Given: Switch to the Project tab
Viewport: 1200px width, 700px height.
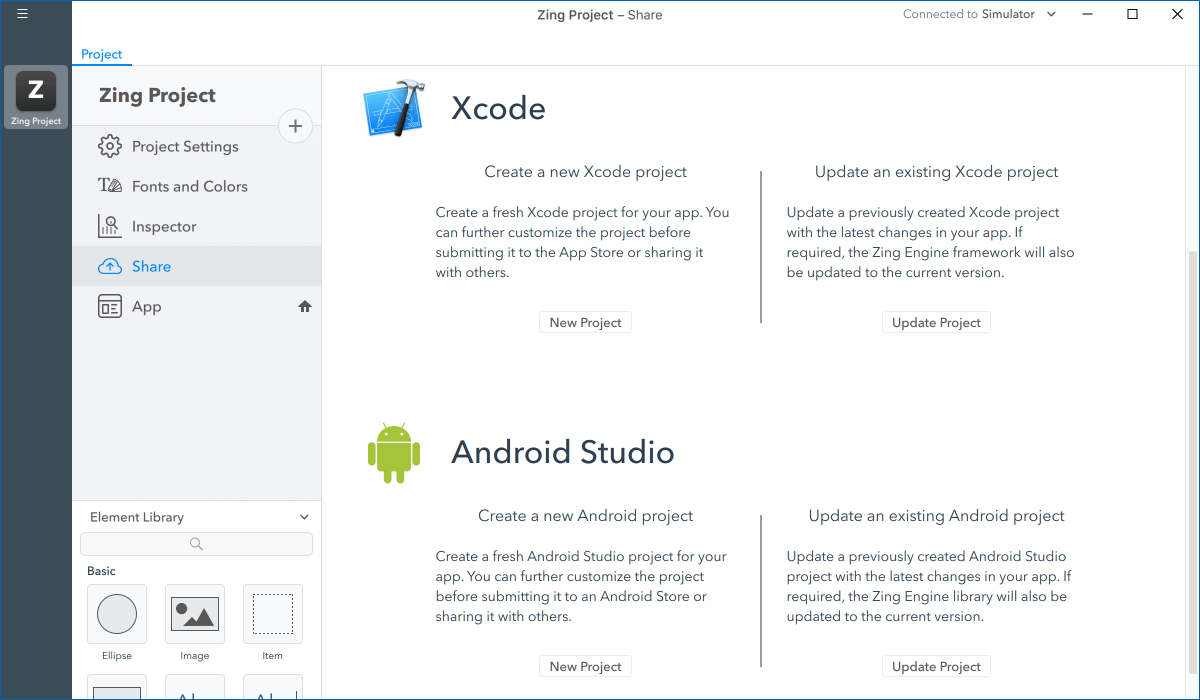Looking at the screenshot, I should [x=102, y=54].
